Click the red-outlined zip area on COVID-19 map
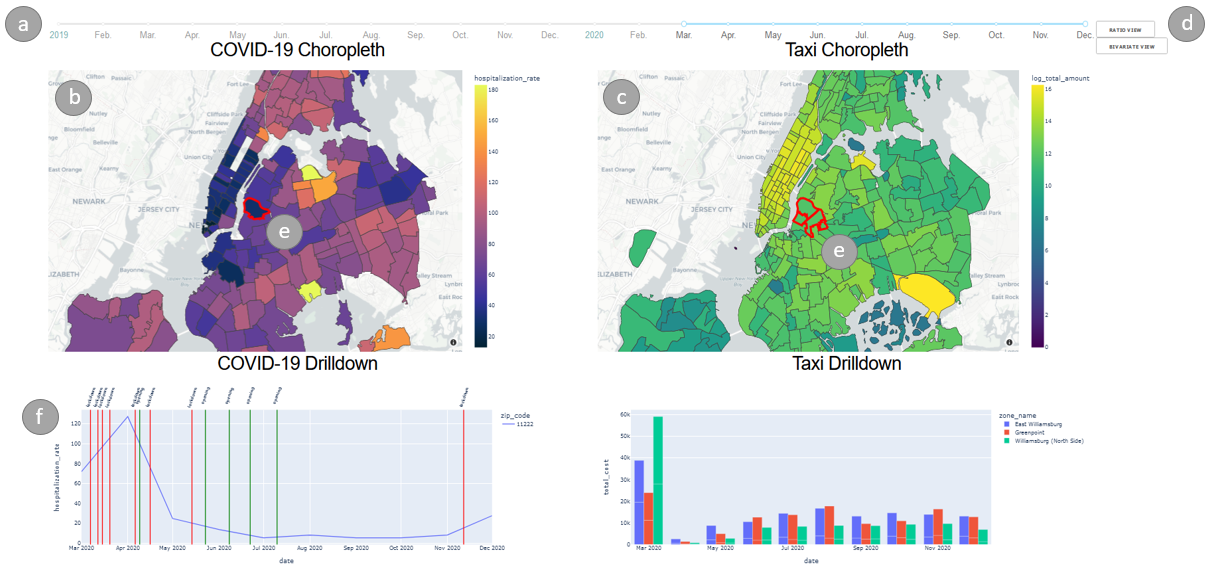The image size is (1212, 569). [257, 208]
